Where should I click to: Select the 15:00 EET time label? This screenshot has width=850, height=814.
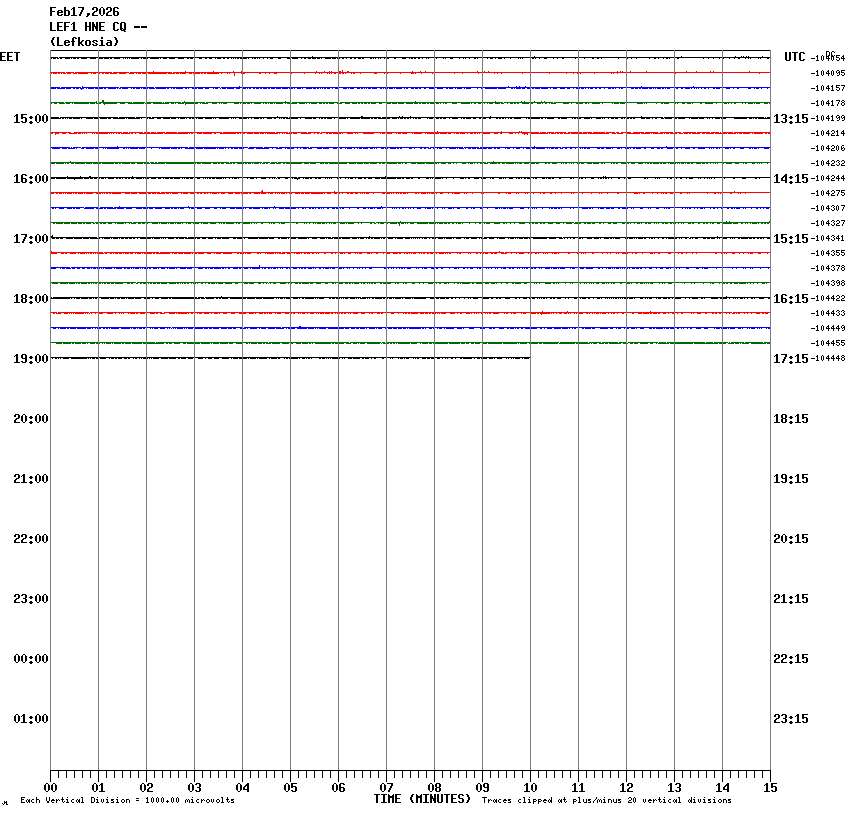30,119
